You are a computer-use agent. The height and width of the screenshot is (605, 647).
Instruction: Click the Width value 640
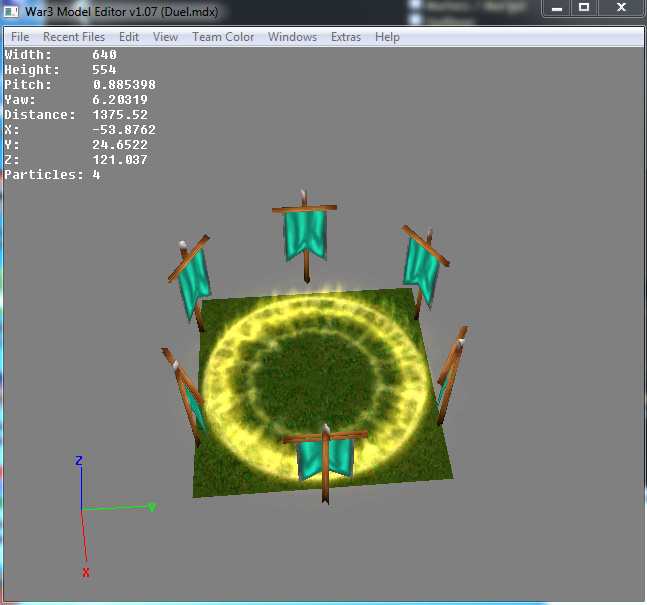(x=104, y=54)
